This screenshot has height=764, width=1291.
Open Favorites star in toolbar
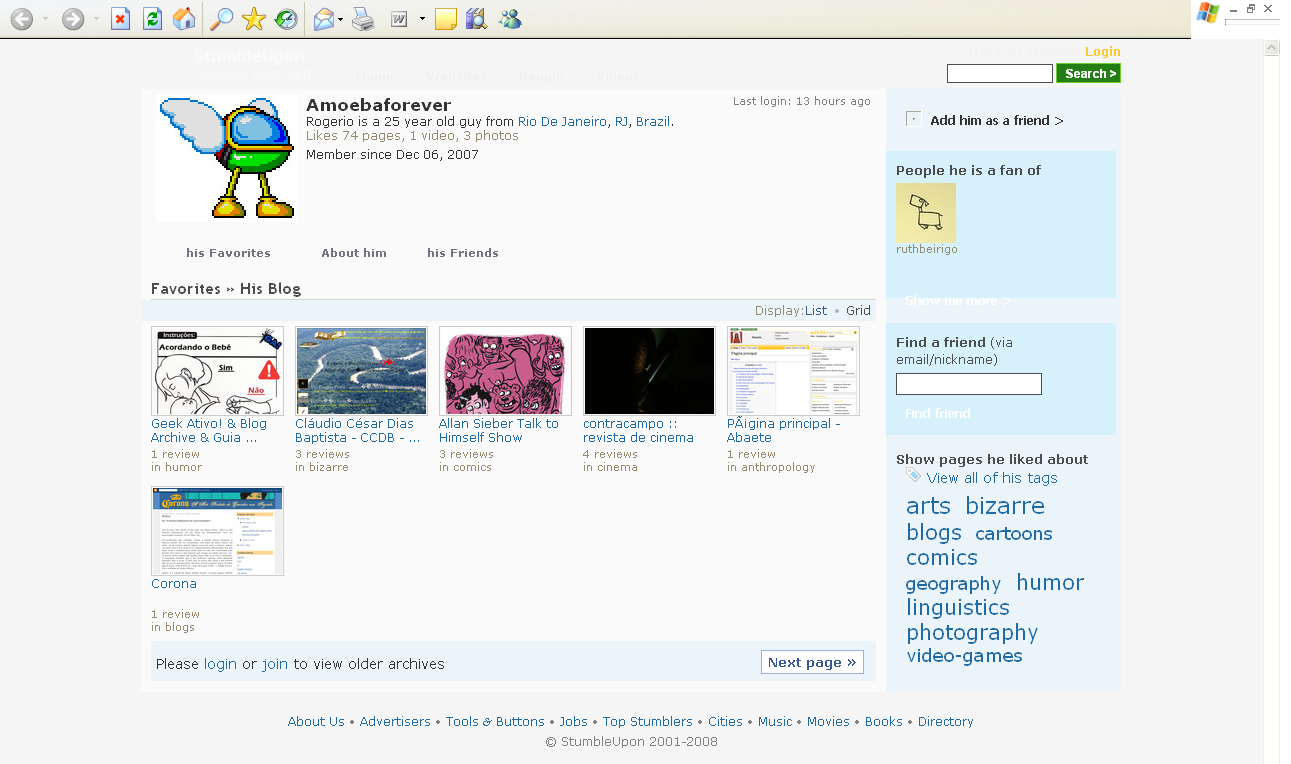point(254,19)
